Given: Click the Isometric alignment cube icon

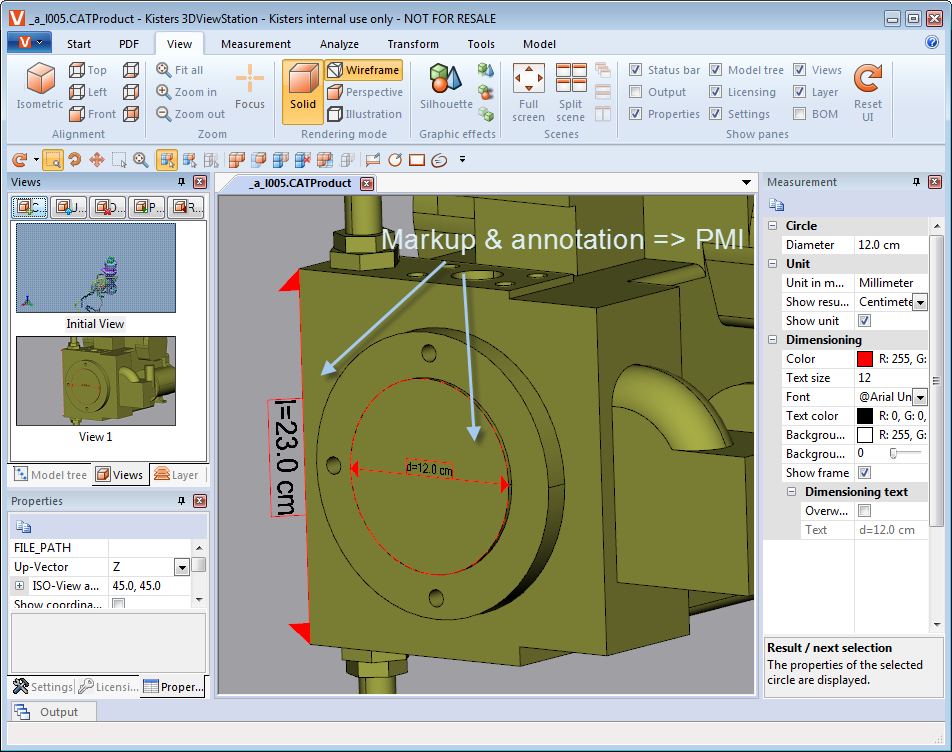Looking at the screenshot, I should pos(41,80).
